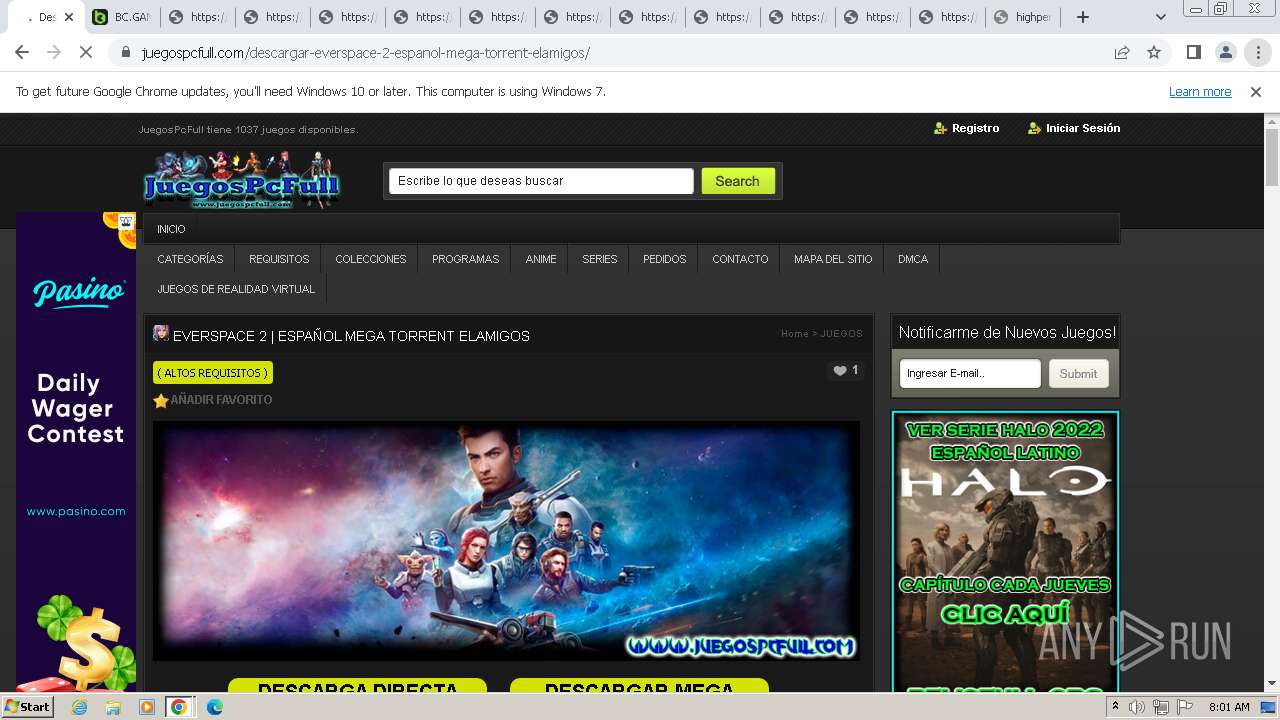This screenshot has height=720, width=1280.
Task: Open the Learn more link
Action: click(1200, 91)
